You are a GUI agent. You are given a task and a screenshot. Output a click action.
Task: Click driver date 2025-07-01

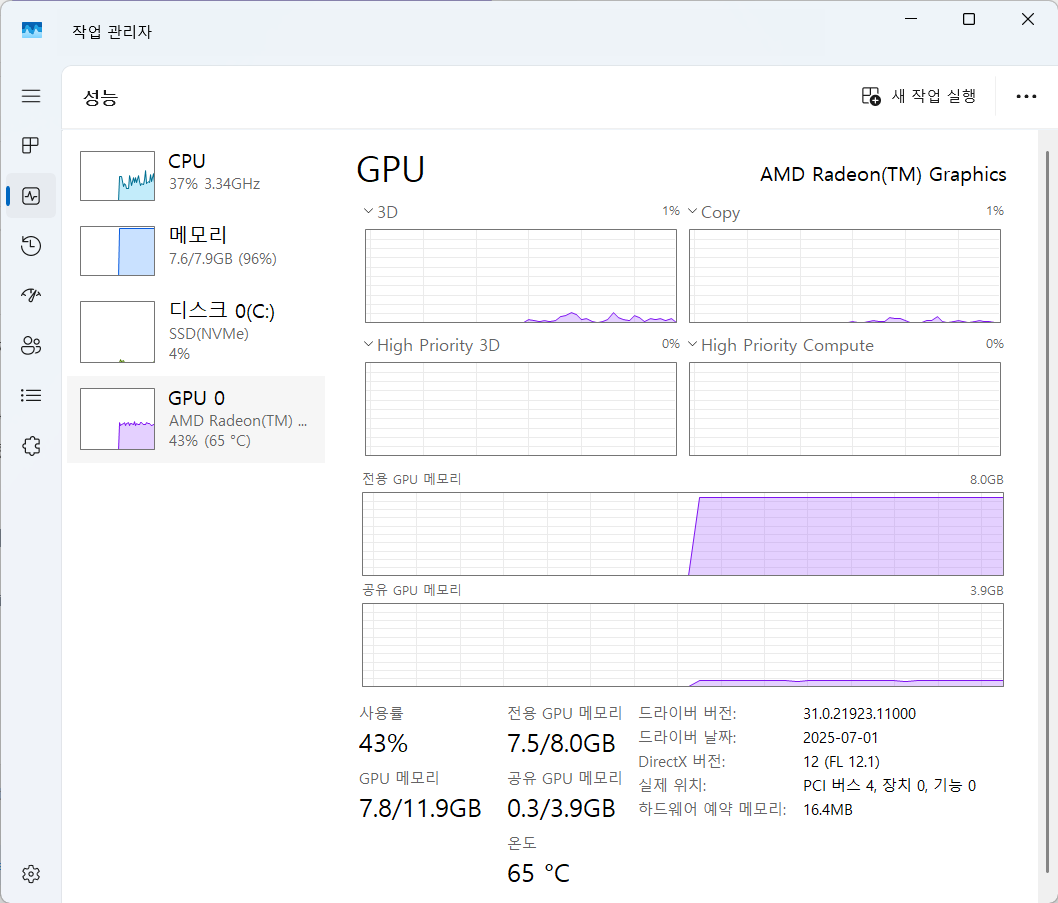(x=840, y=738)
